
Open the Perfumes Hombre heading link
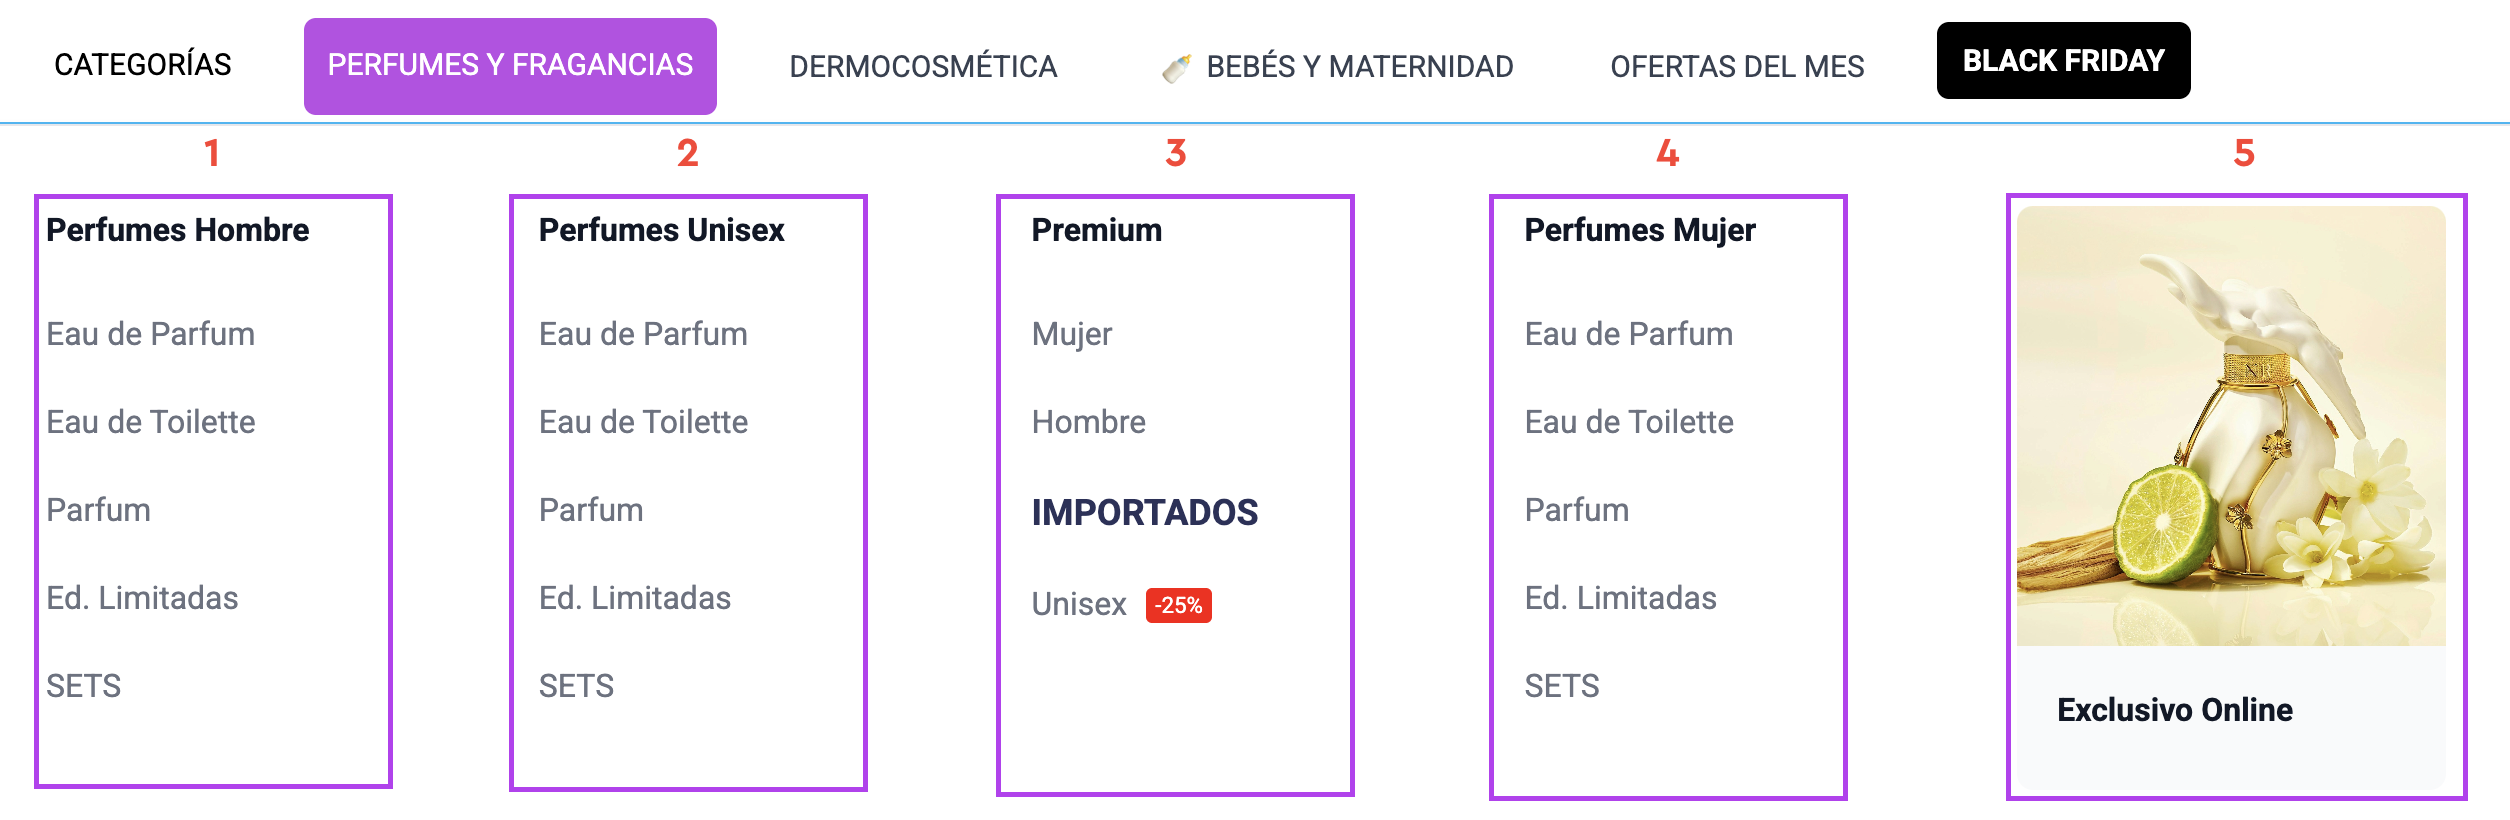point(178,230)
